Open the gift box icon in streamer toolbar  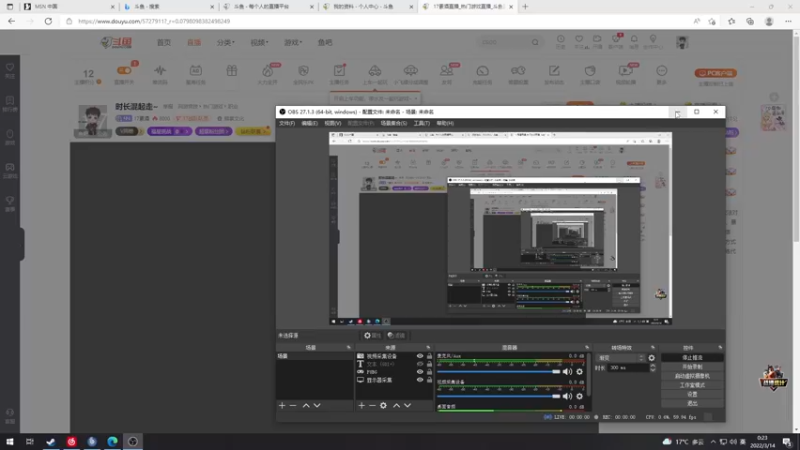[x=232, y=70]
